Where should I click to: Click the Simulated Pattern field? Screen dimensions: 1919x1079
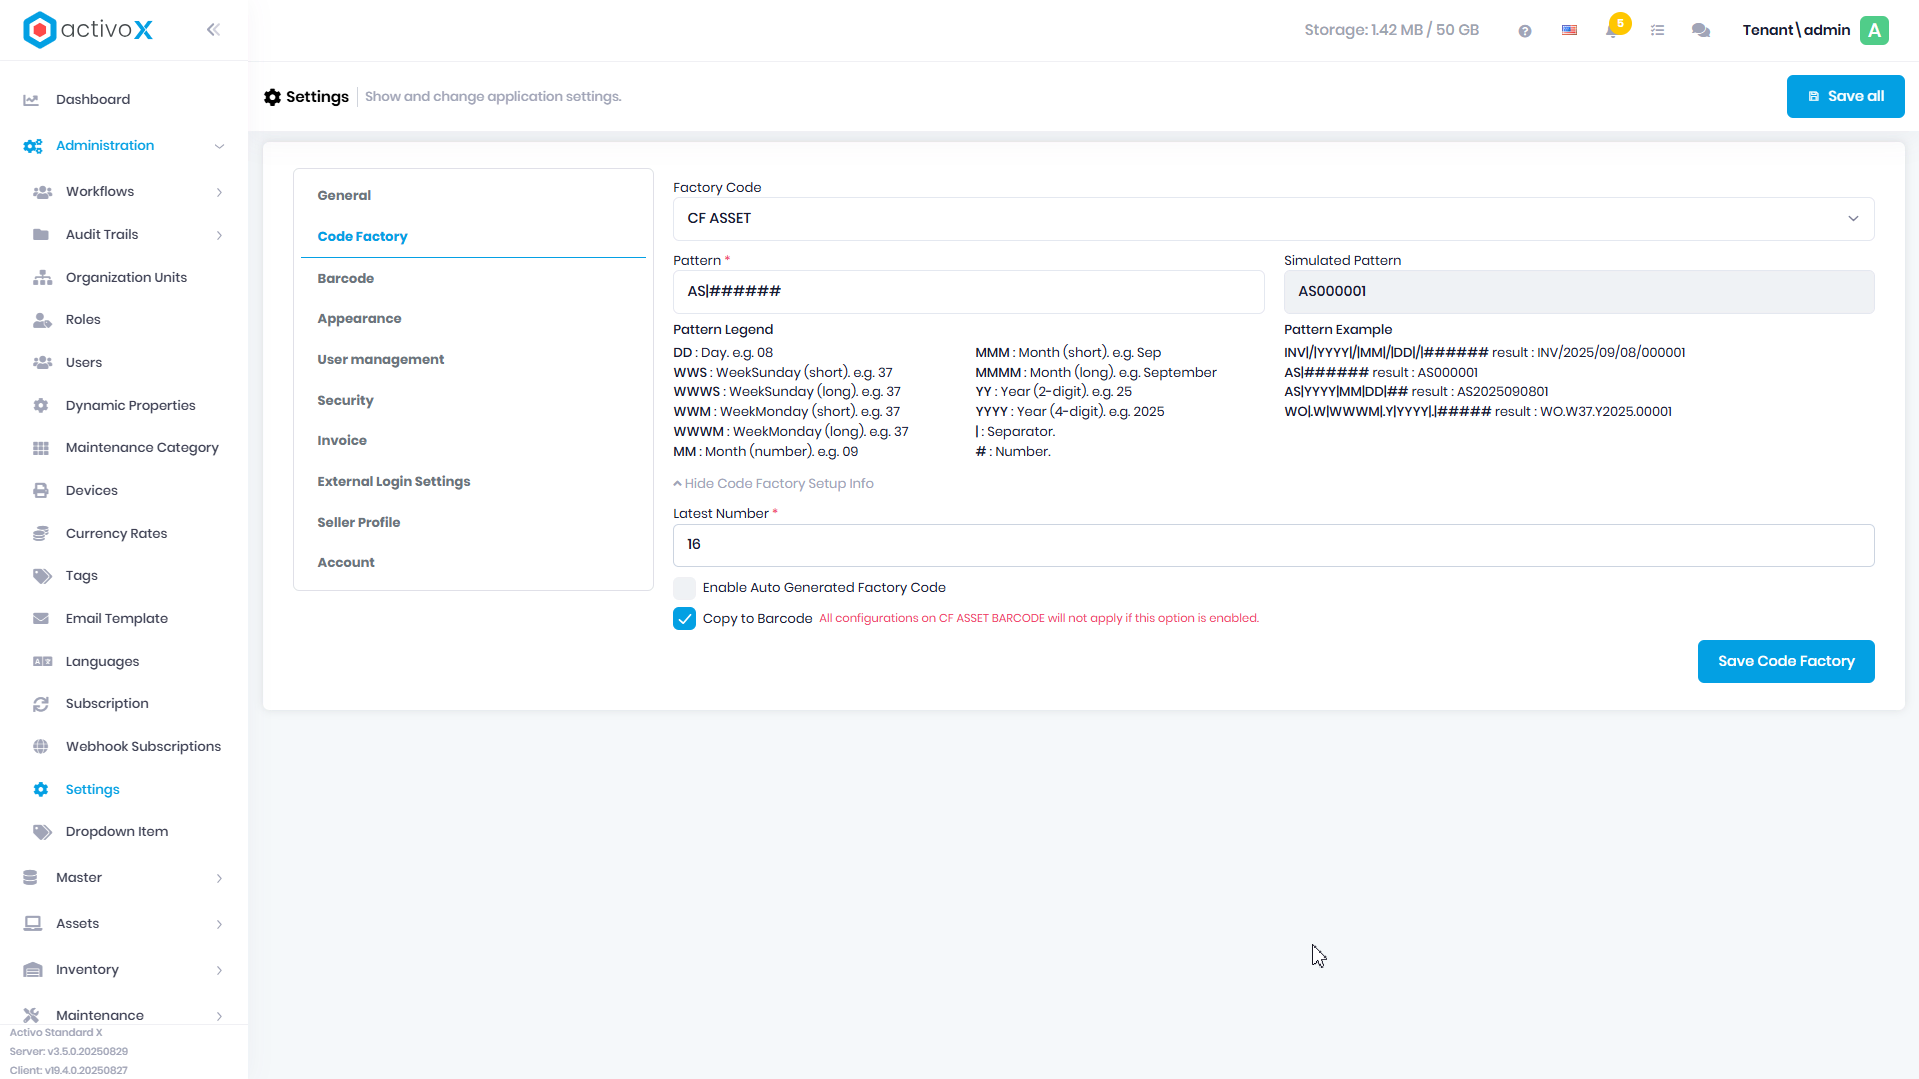point(1579,292)
